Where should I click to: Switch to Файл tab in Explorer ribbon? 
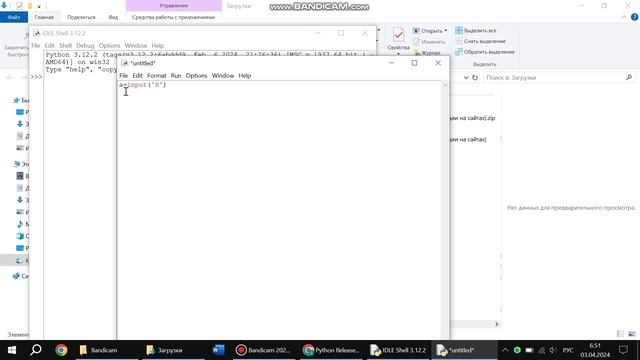coord(14,17)
